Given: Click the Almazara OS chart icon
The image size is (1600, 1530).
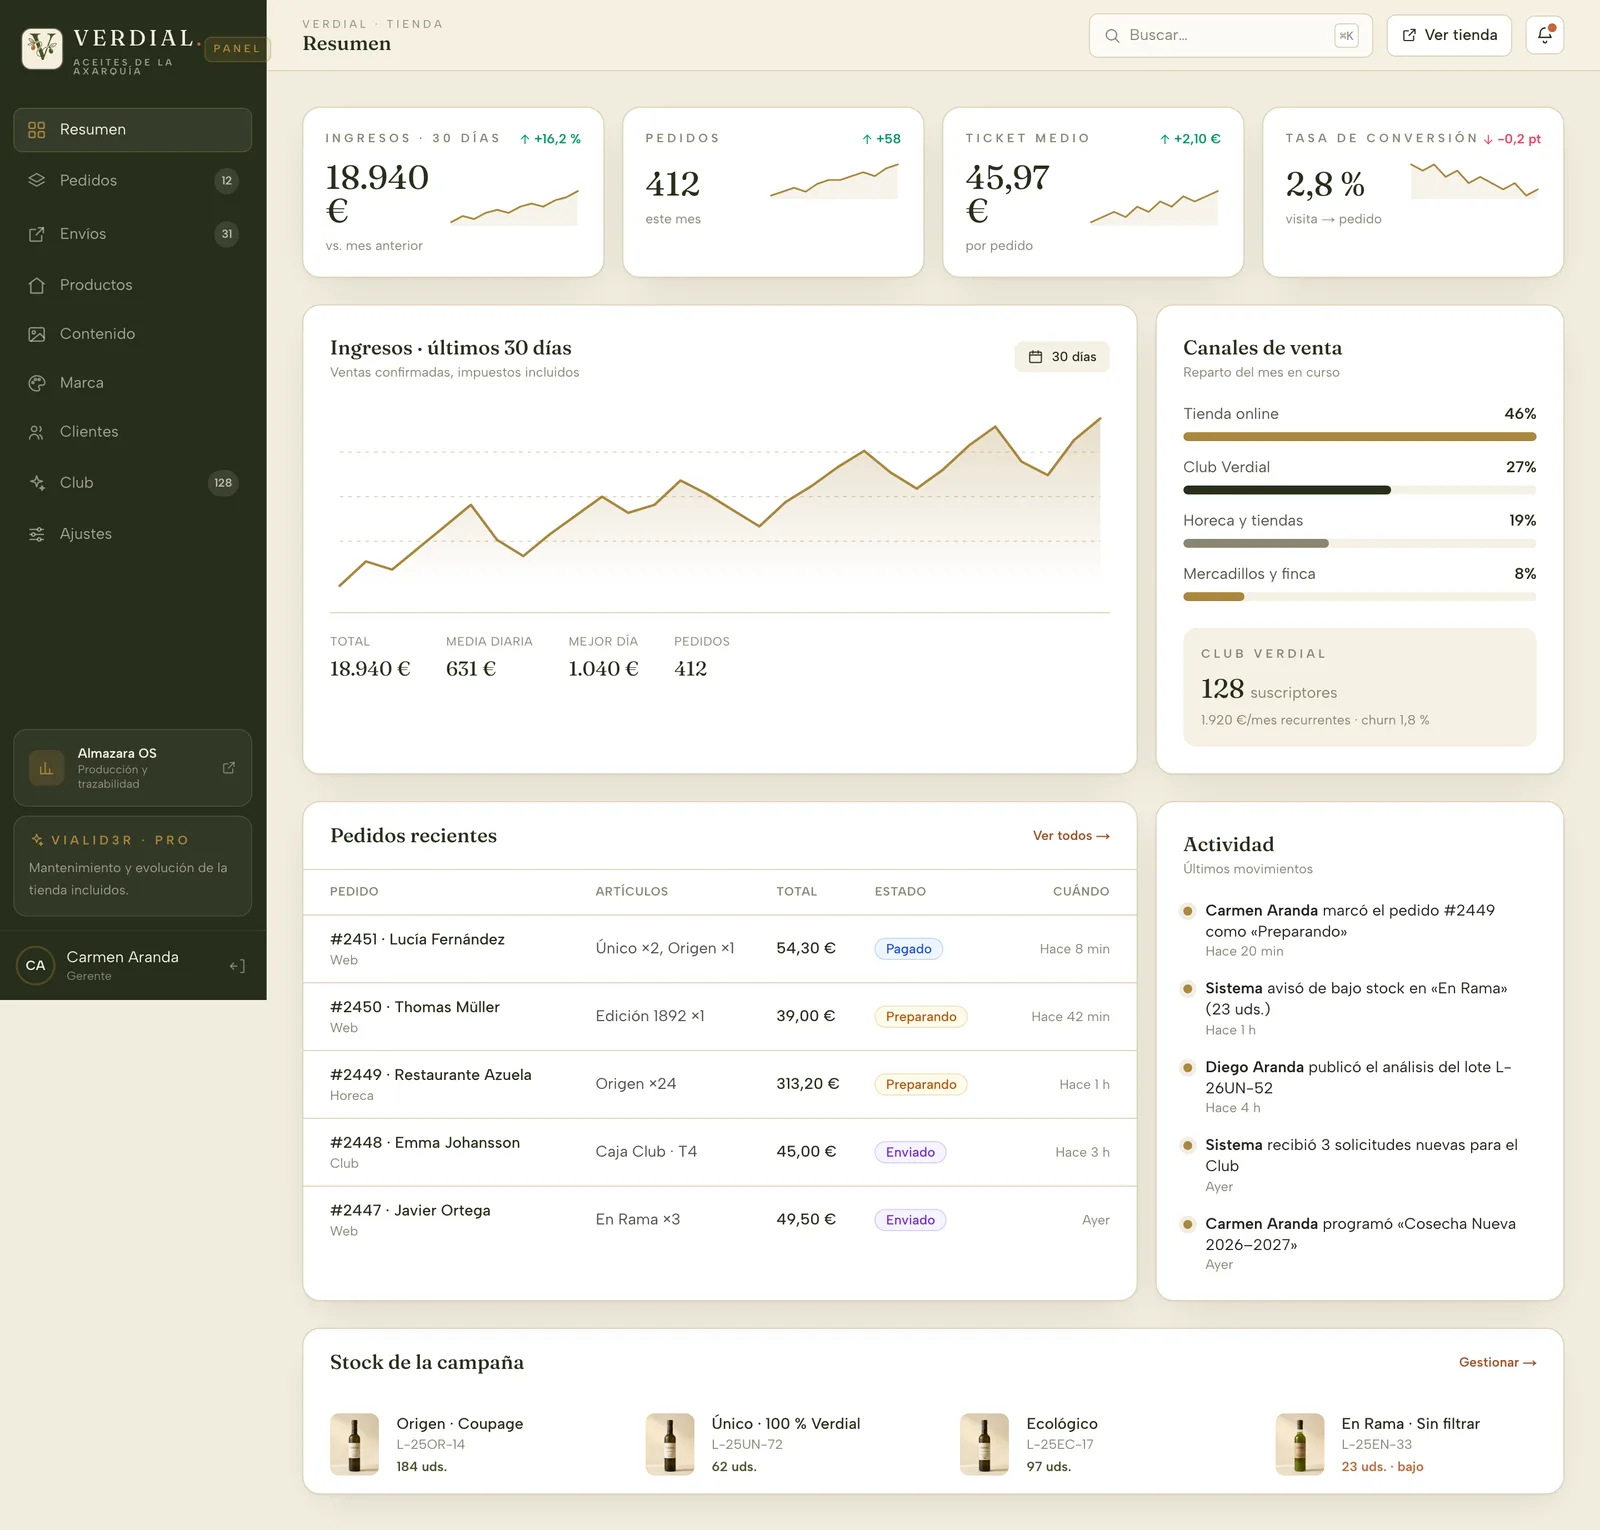Looking at the screenshot, I should (46, 768).
